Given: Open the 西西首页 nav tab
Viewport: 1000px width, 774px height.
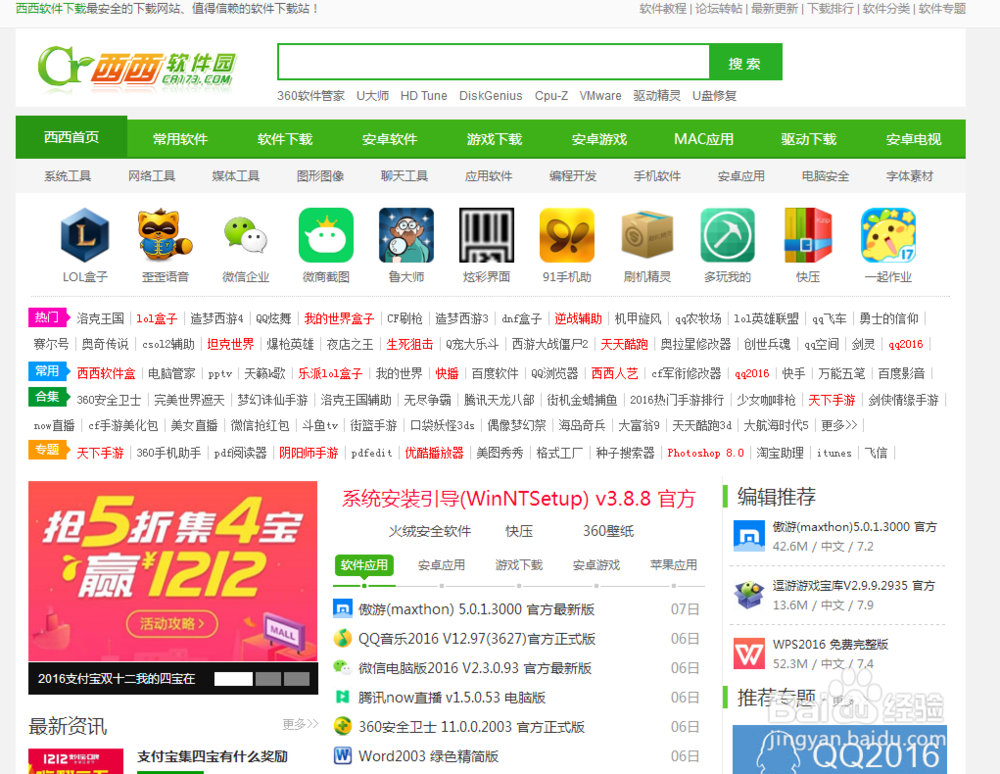Looking at the screenshot, I should pos(71,137).
